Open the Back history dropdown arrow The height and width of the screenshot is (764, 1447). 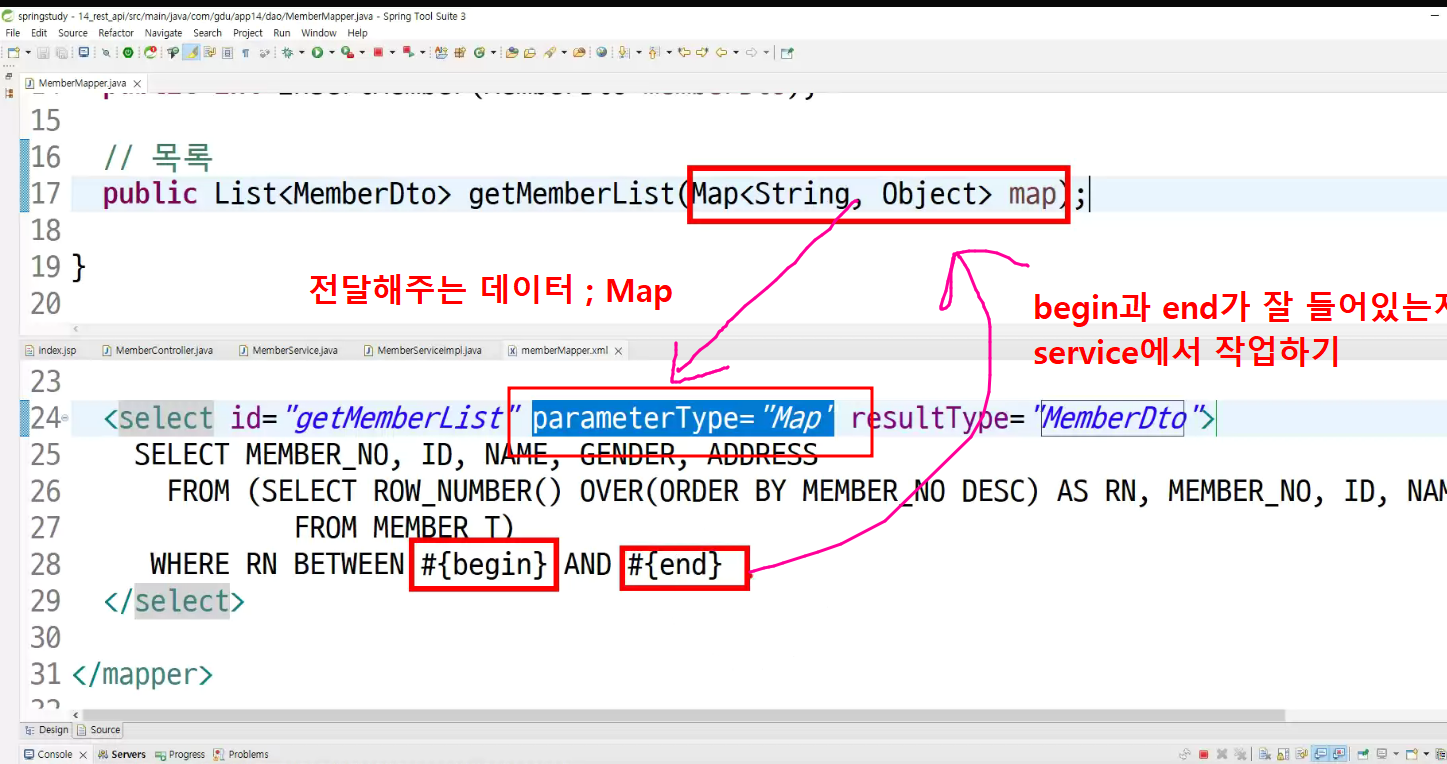point(735,52)
